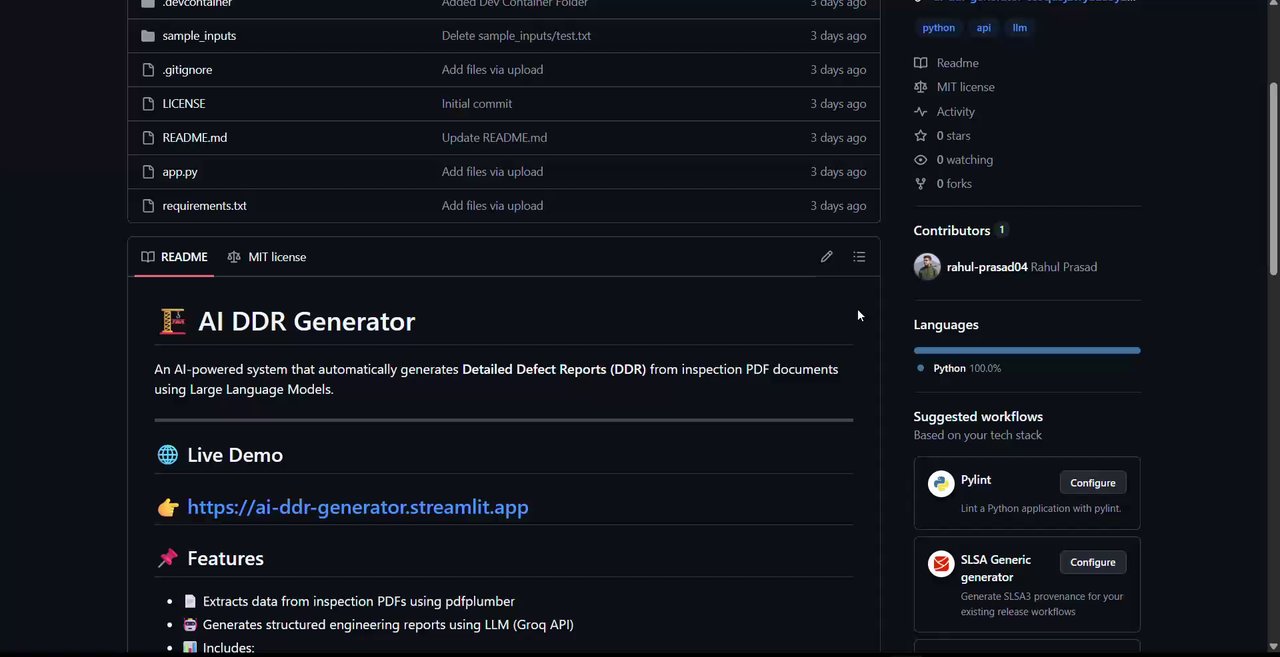This screenshot has height=657, width=1280.
Task: Click the page vertical scrollbar
Action: click(x=1273, y=178)
